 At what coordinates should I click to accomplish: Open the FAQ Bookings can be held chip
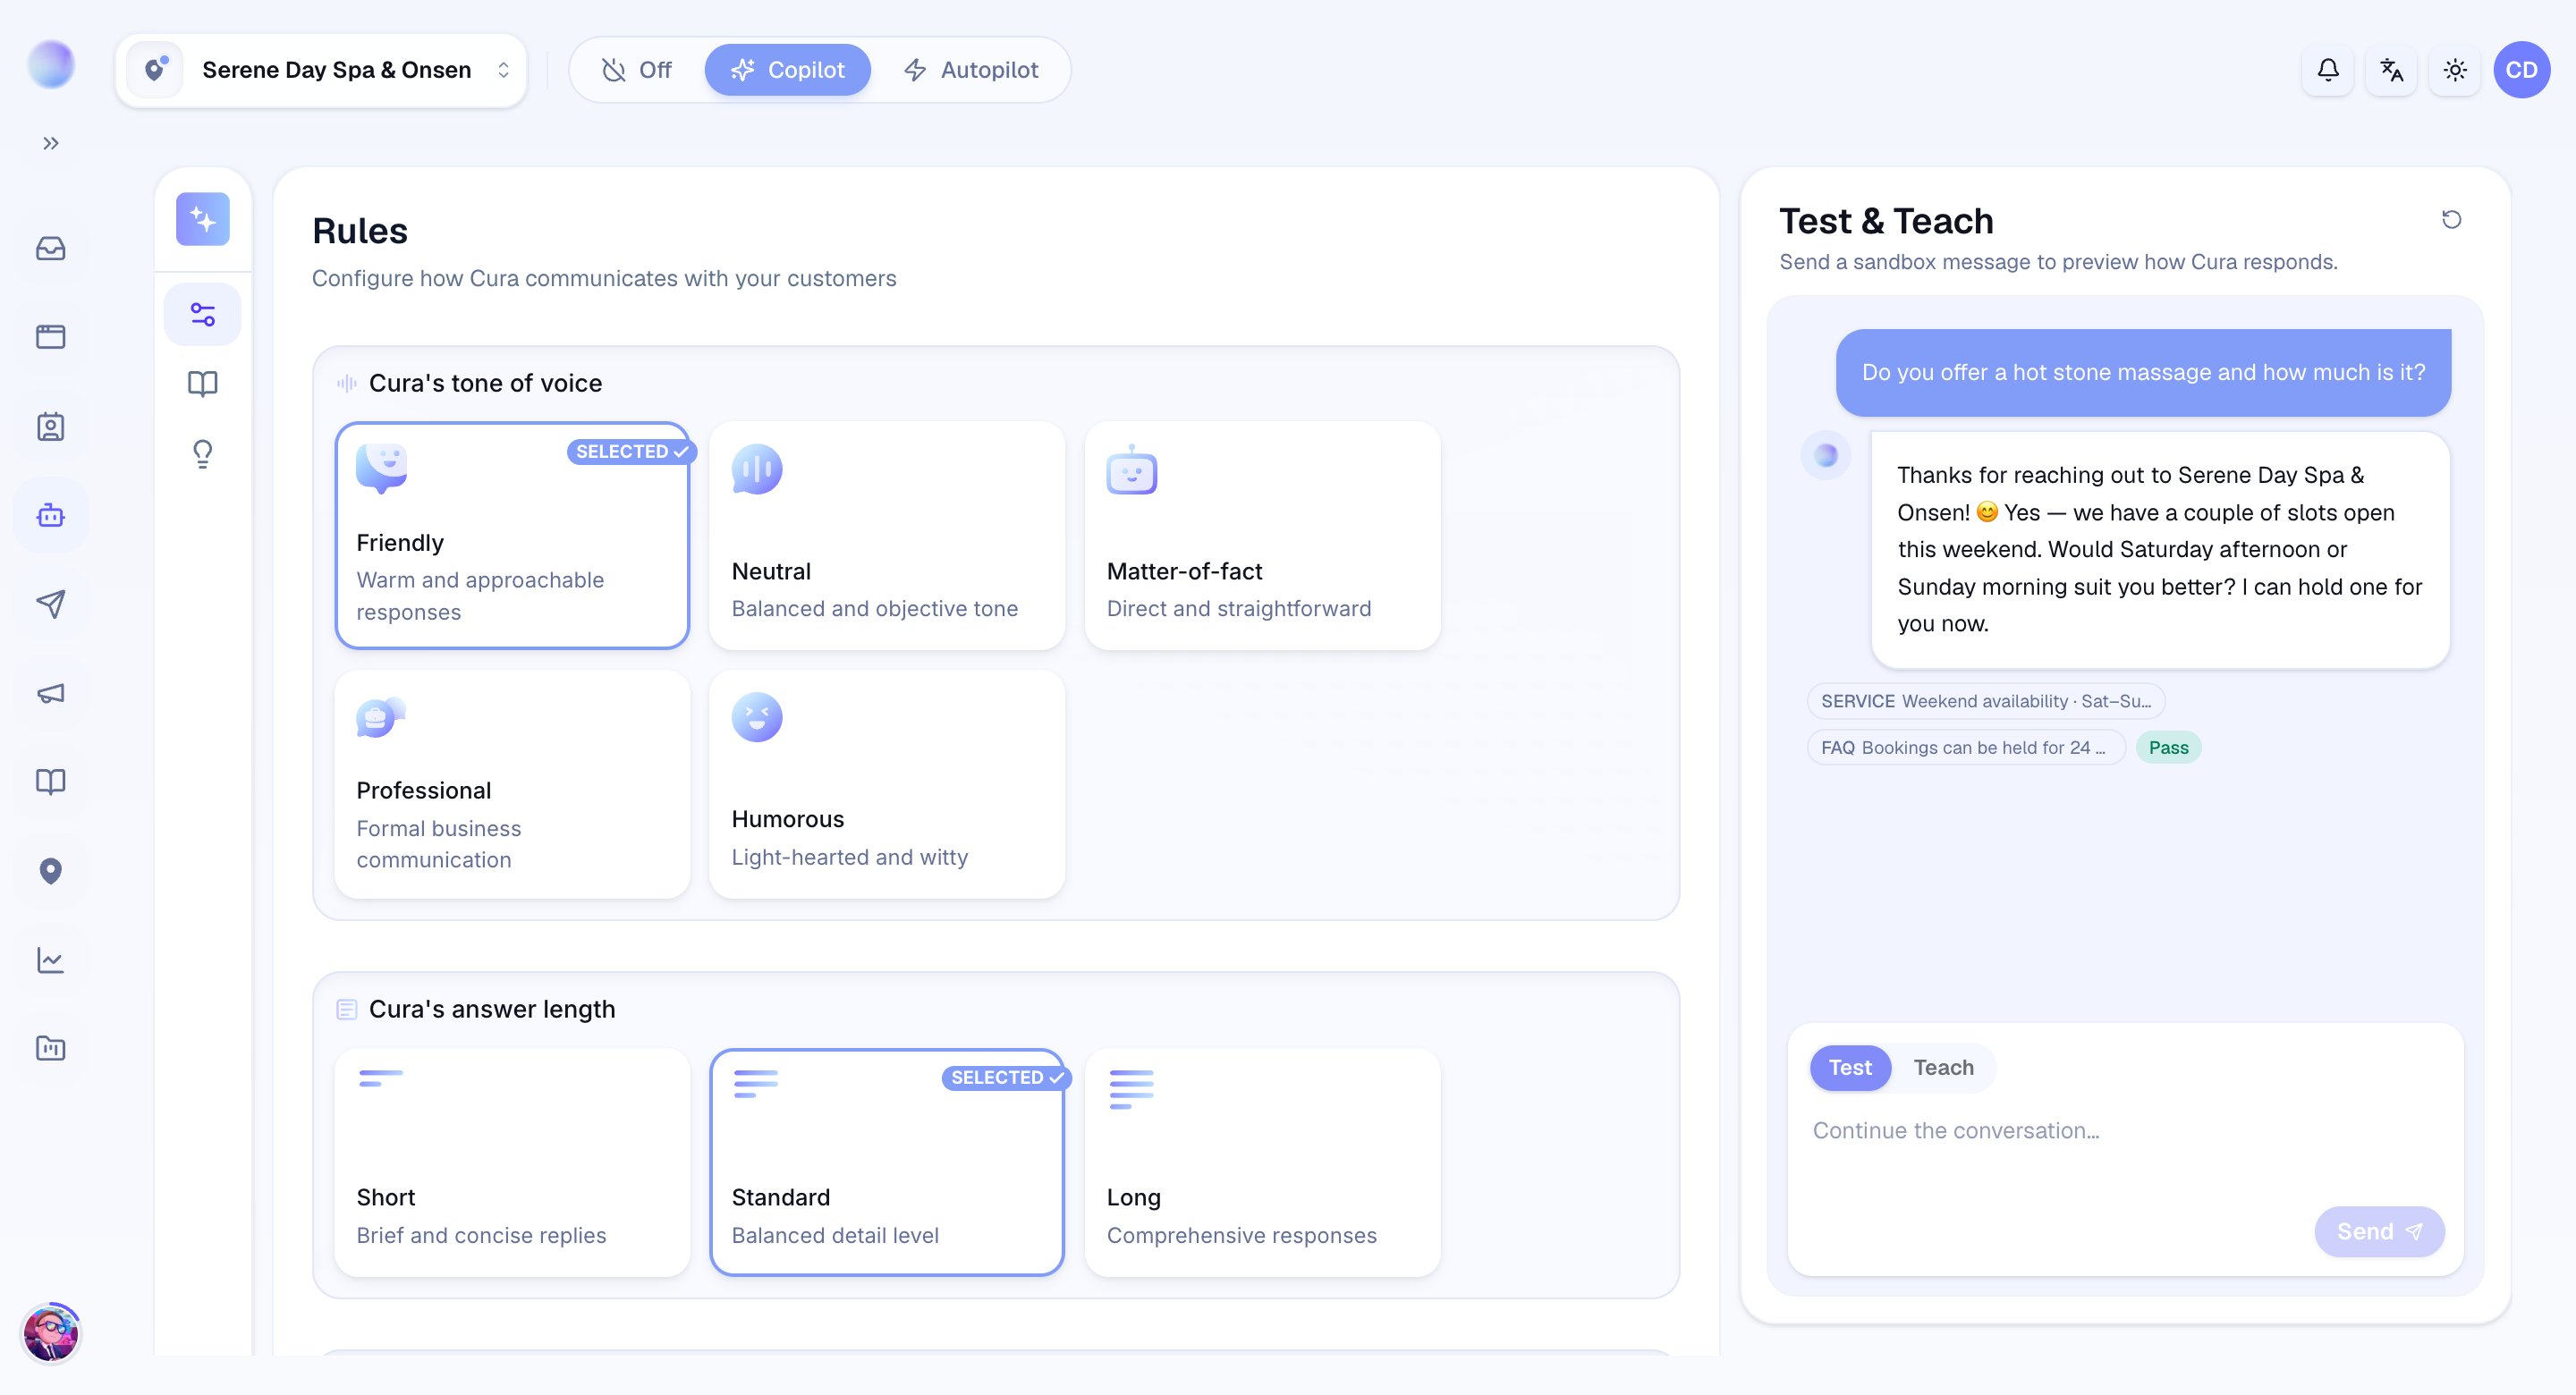click(x=1966, y=747)
